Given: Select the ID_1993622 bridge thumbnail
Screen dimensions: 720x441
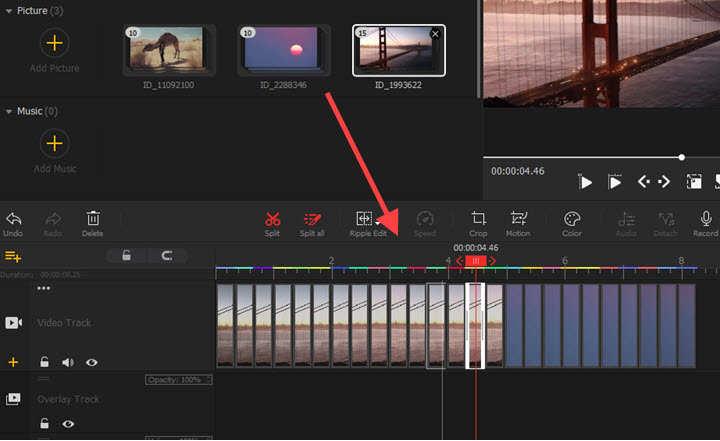Looking at the screenshot, I should click(398, 50).
